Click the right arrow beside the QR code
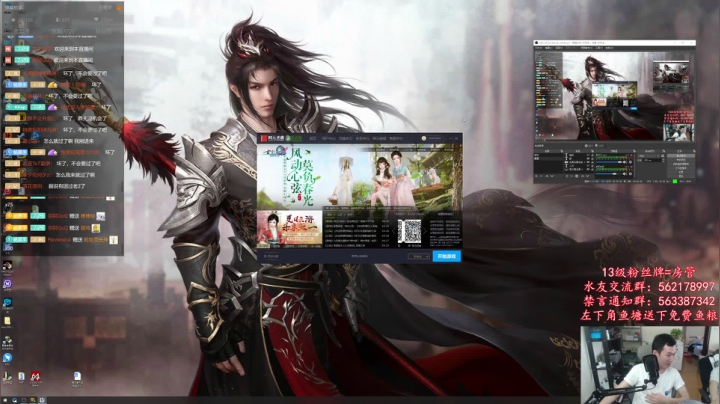The image size is (720, 404). pos(425,231)
